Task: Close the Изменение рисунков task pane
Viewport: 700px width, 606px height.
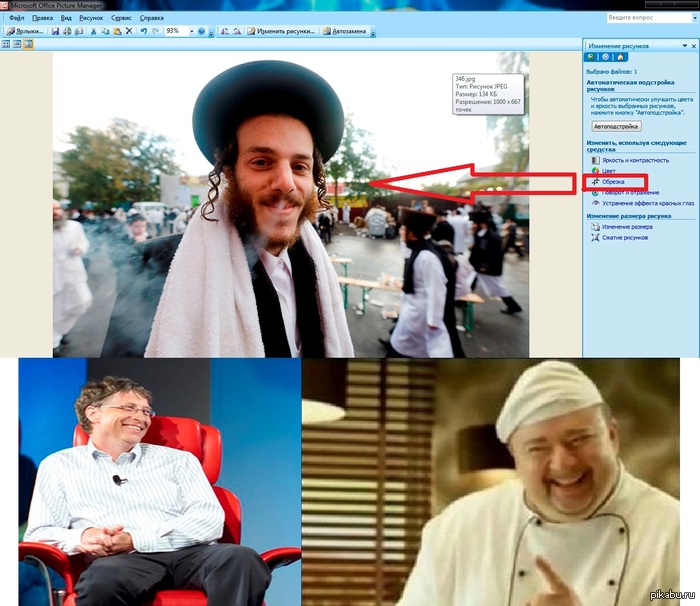Action: click(694, 46)
